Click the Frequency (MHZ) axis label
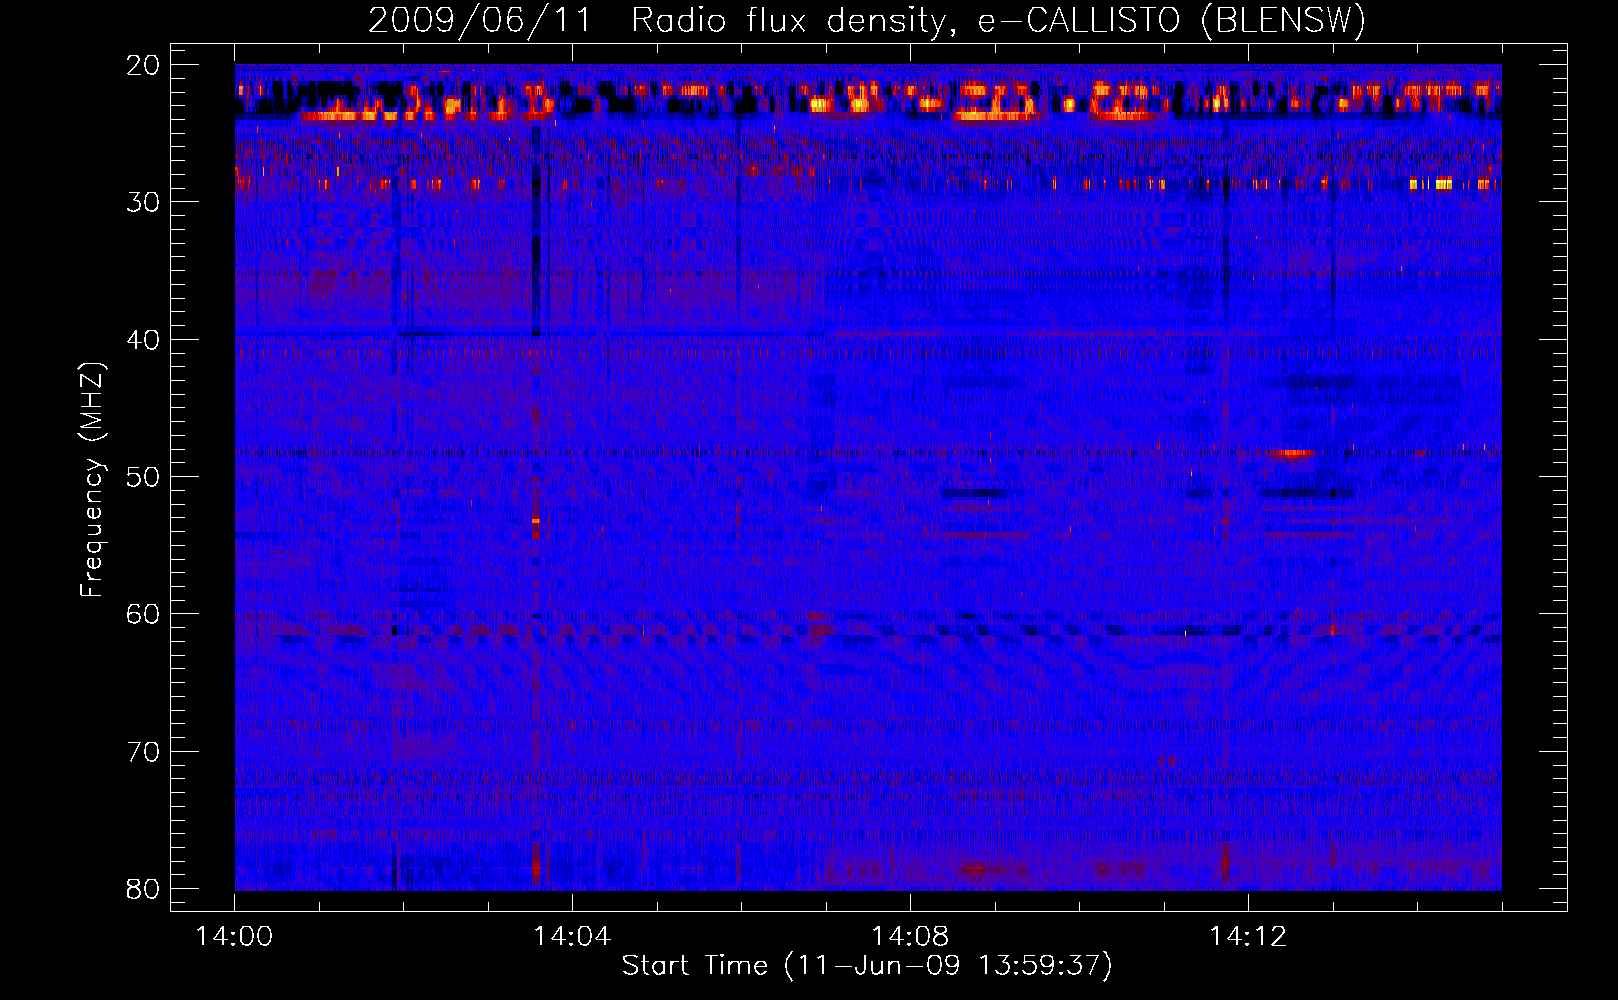 (92, 480)
